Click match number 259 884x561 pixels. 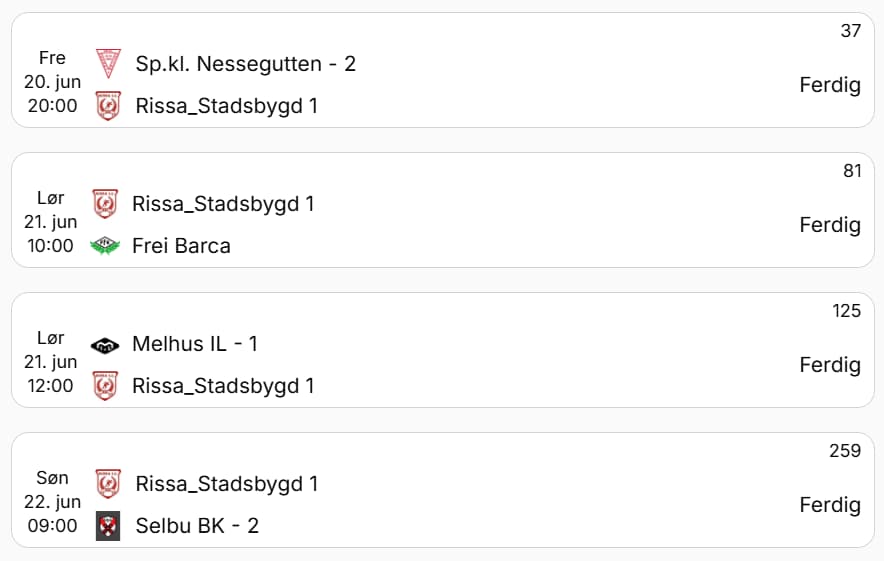click(845, 451)
